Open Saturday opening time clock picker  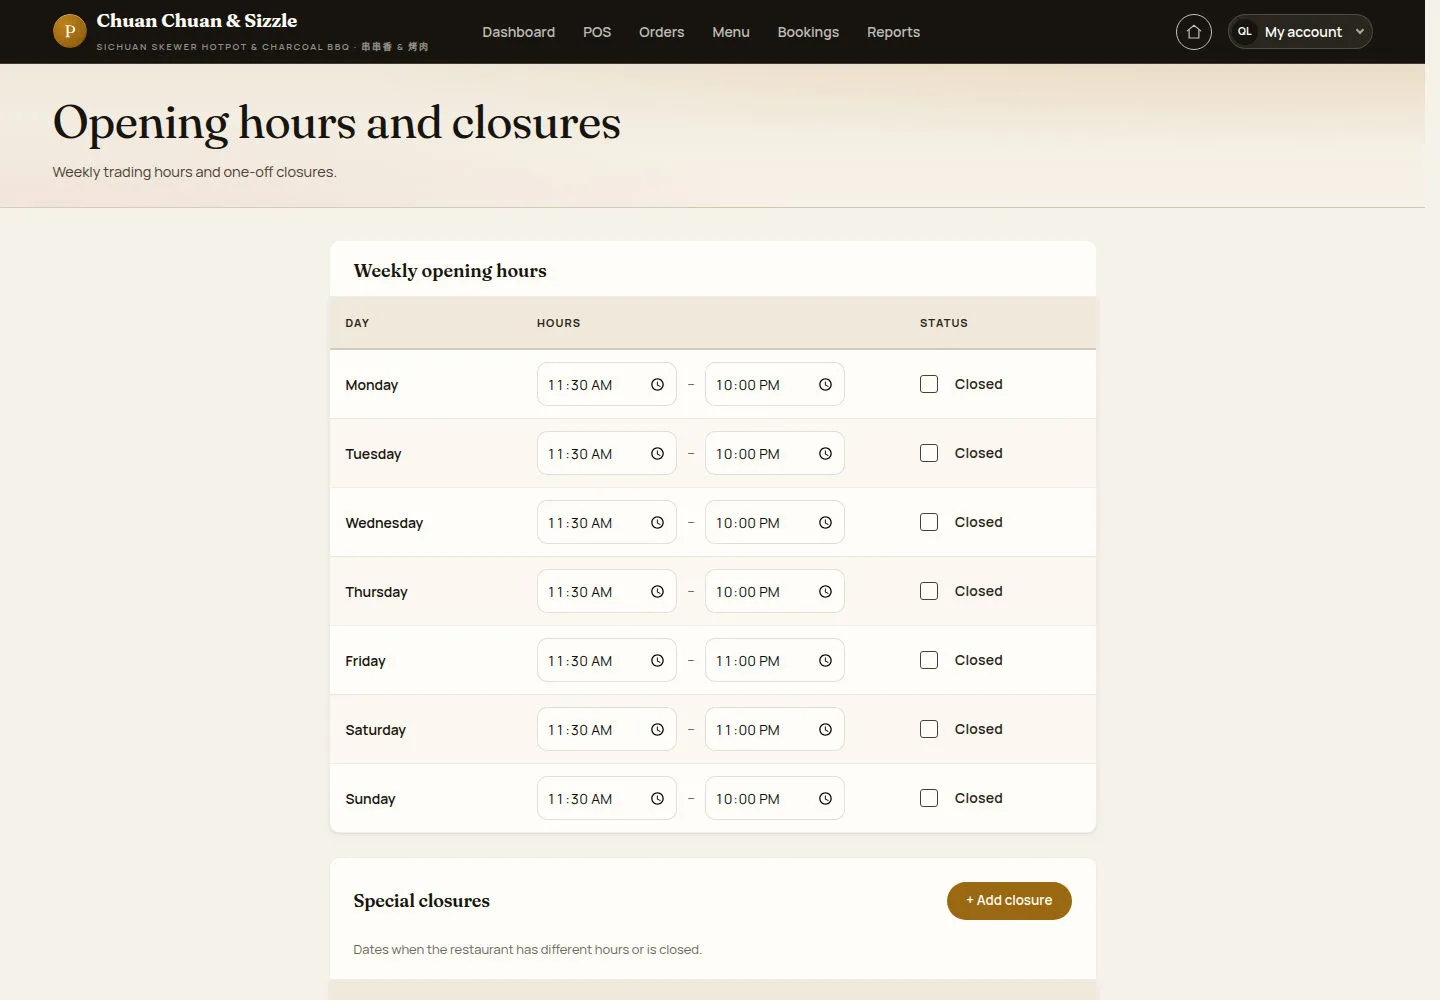pos(657,730)
